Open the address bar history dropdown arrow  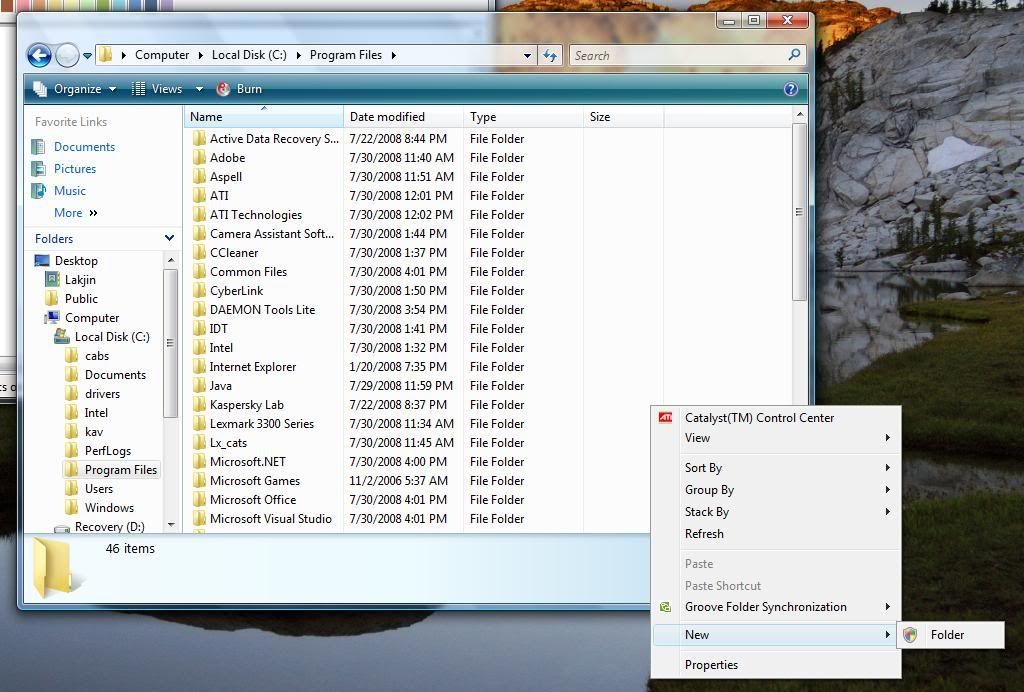coord(527,55)
